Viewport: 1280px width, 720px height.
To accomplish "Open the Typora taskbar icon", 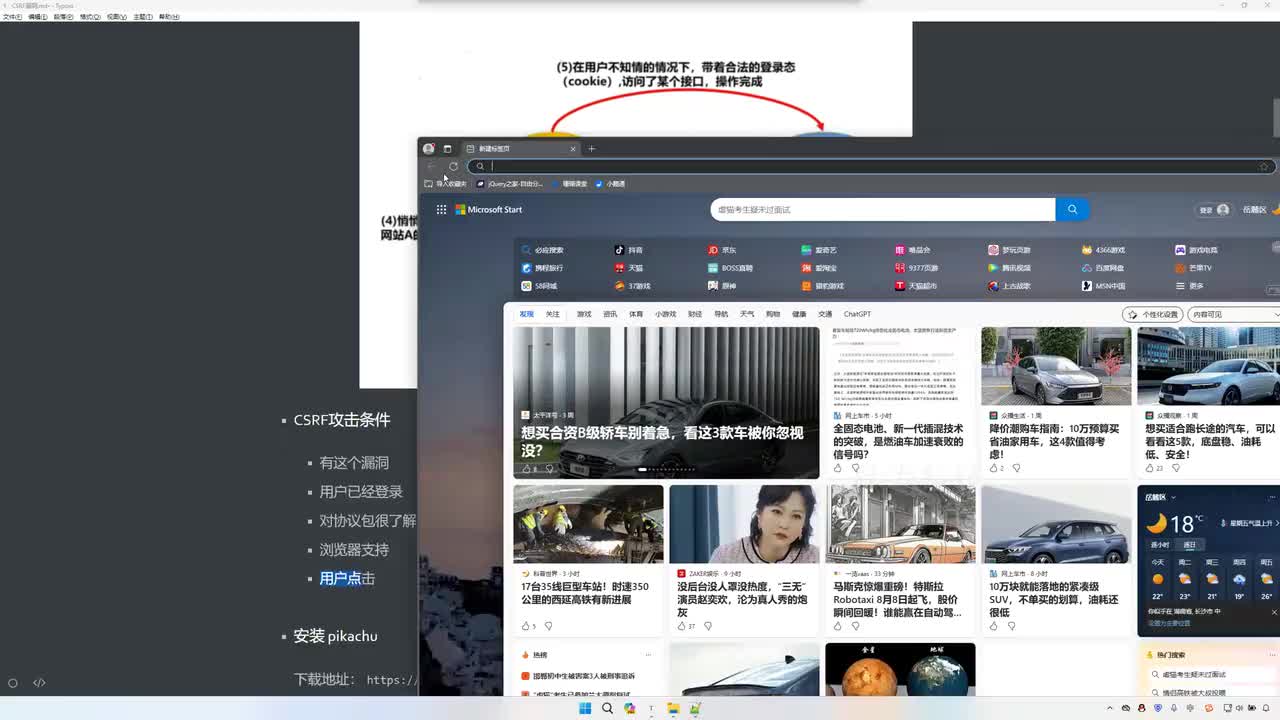I will [651, 708].
